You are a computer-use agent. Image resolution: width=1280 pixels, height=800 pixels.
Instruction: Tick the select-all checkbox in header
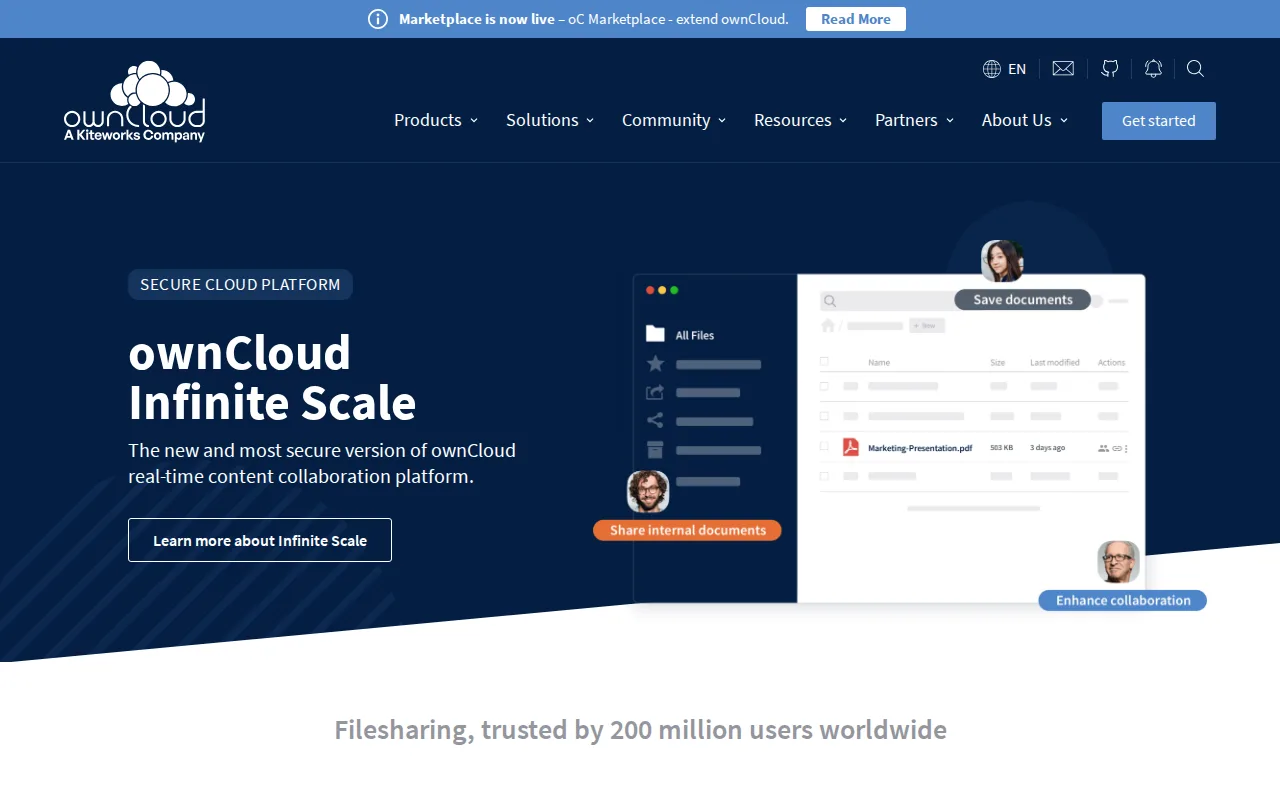pos(824,362)
